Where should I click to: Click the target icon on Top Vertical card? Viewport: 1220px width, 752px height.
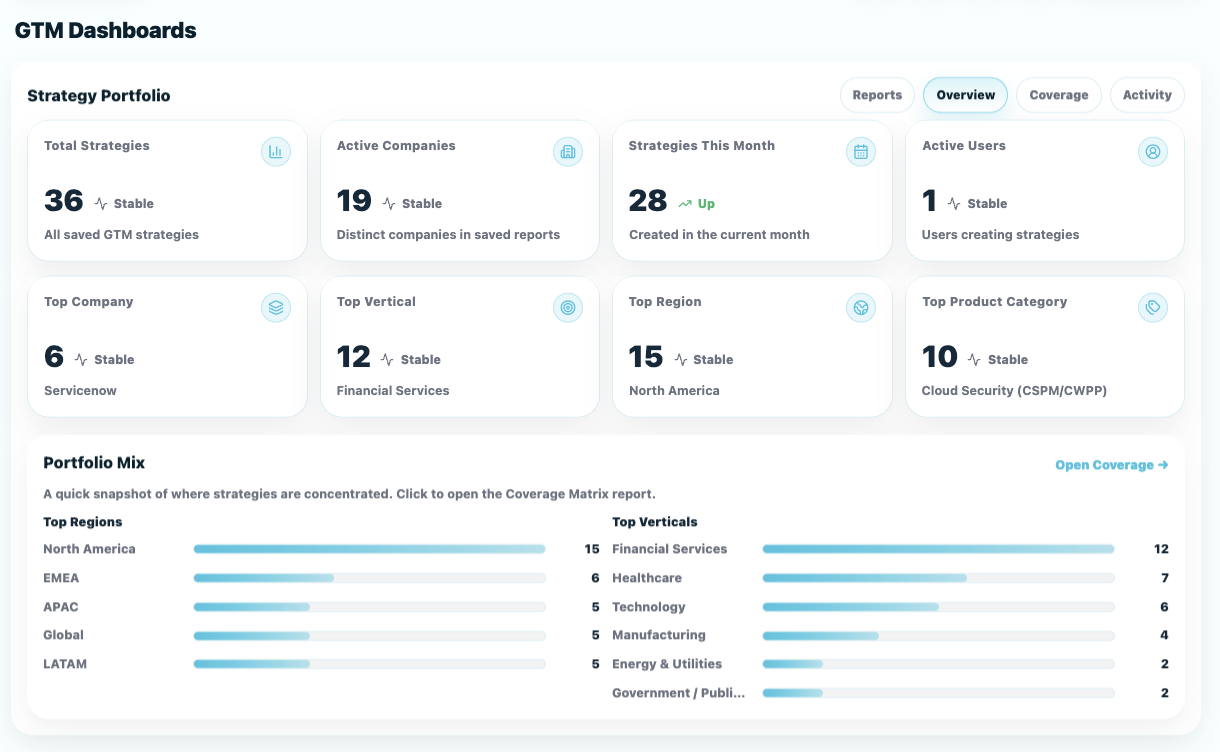click(x=568, y=308)
